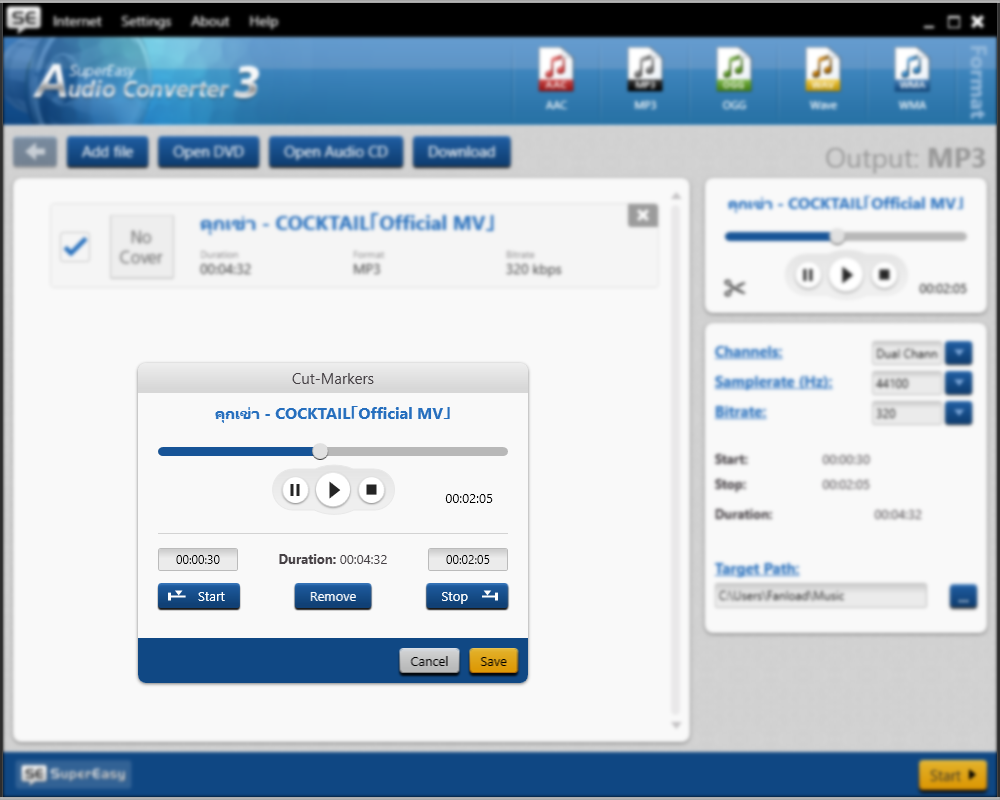
Task: Click the Bitrate link
Action: tap(740, 412)
